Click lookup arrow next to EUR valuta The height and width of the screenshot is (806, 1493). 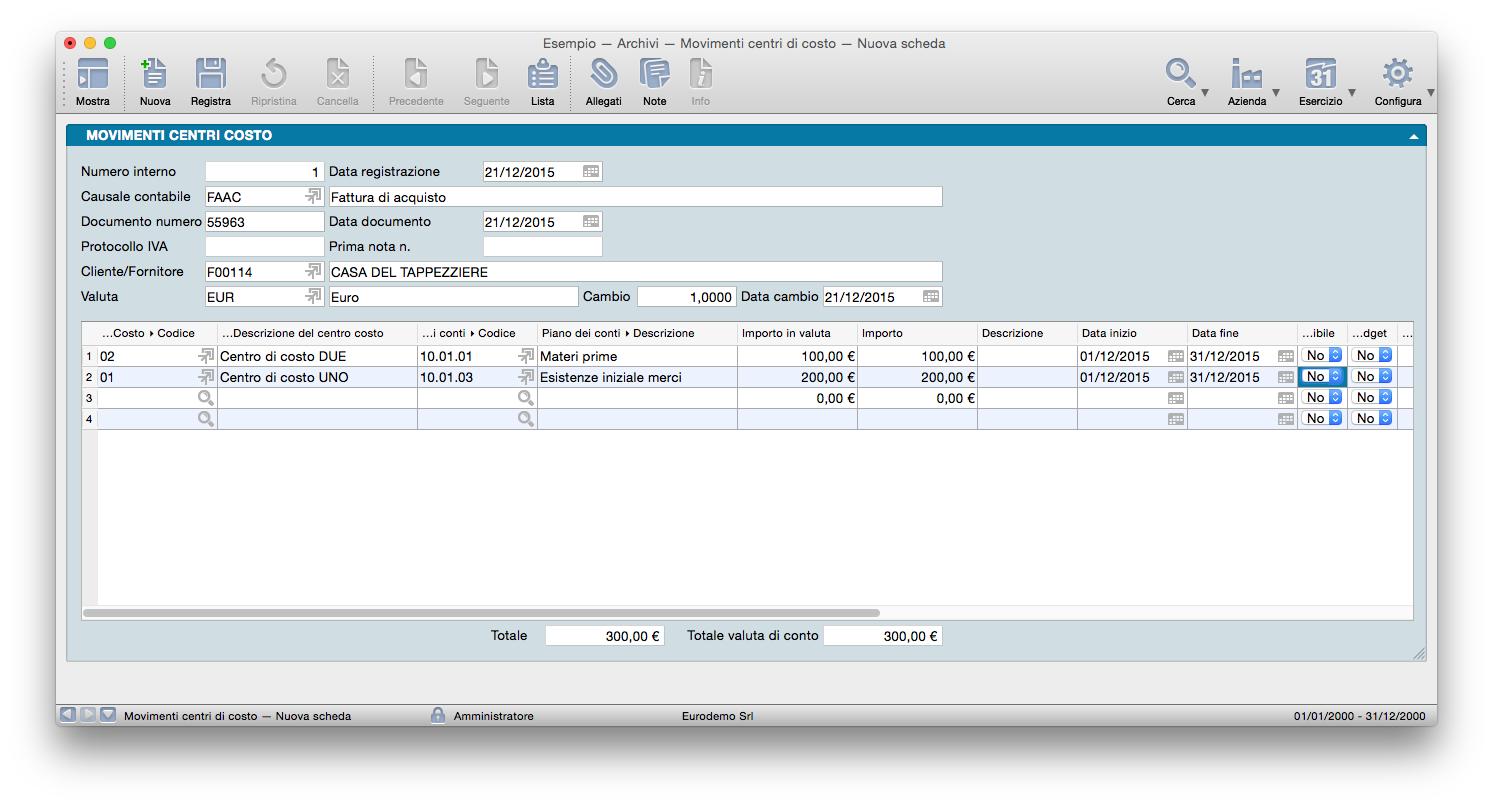(313, 297)
